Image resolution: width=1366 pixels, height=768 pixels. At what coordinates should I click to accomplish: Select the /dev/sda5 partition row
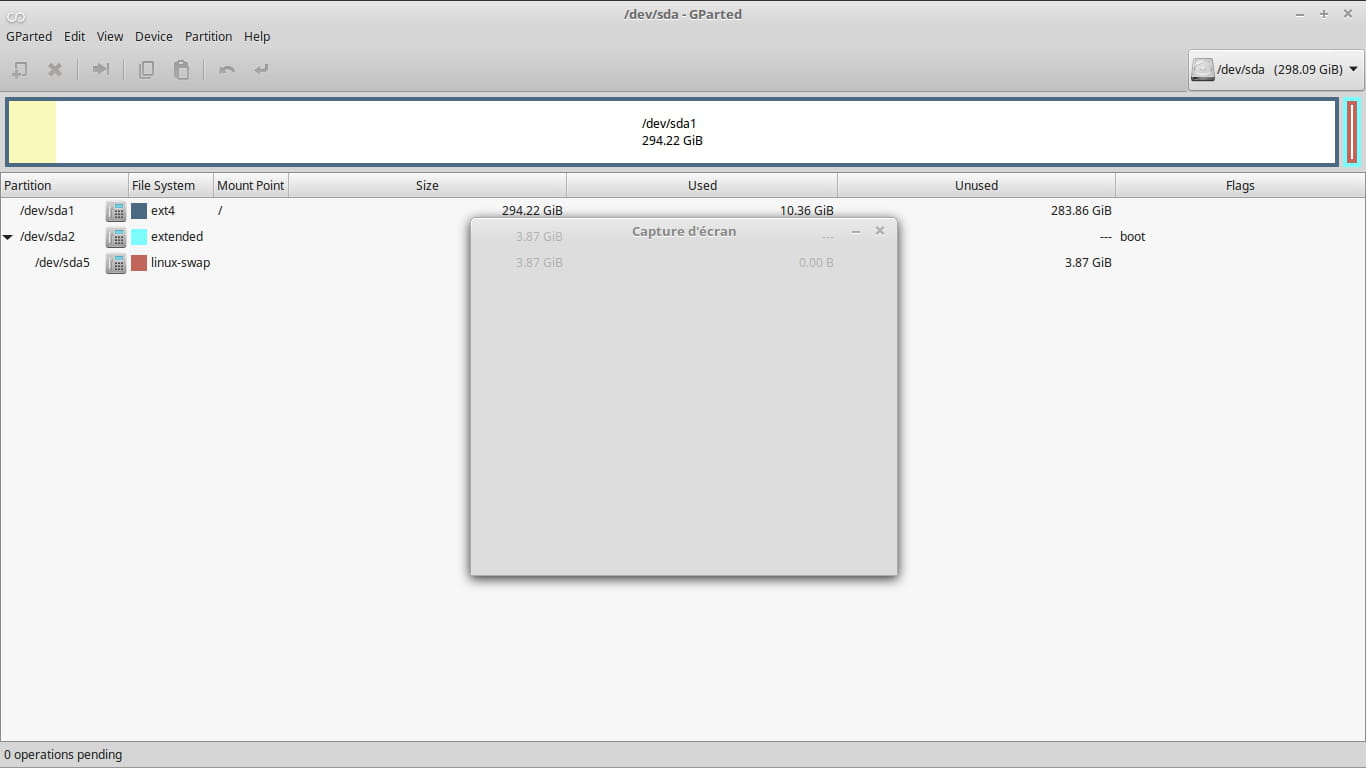[683, 263]
